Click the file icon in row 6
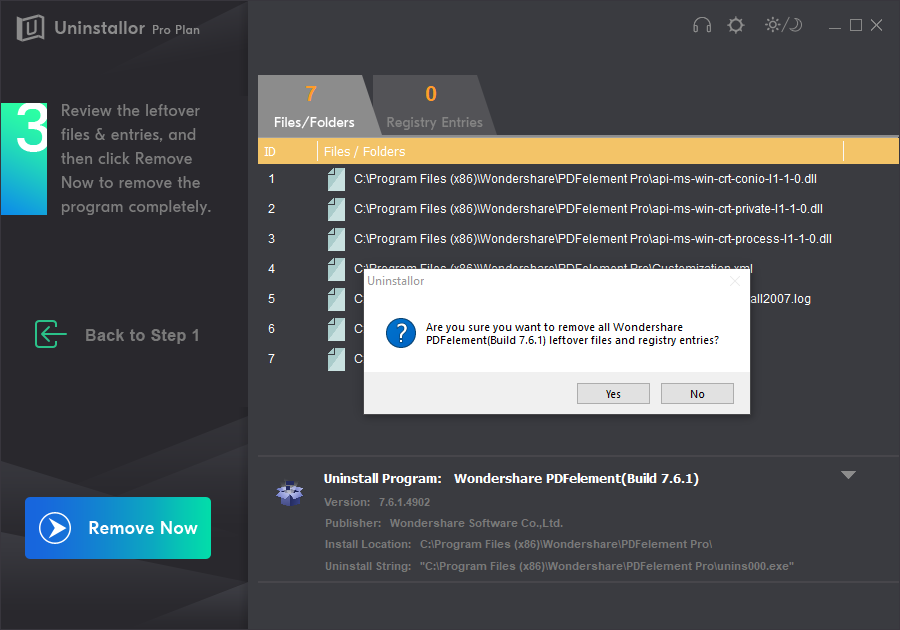The width and height of the screenshot is (900, 630). point(336,329)
